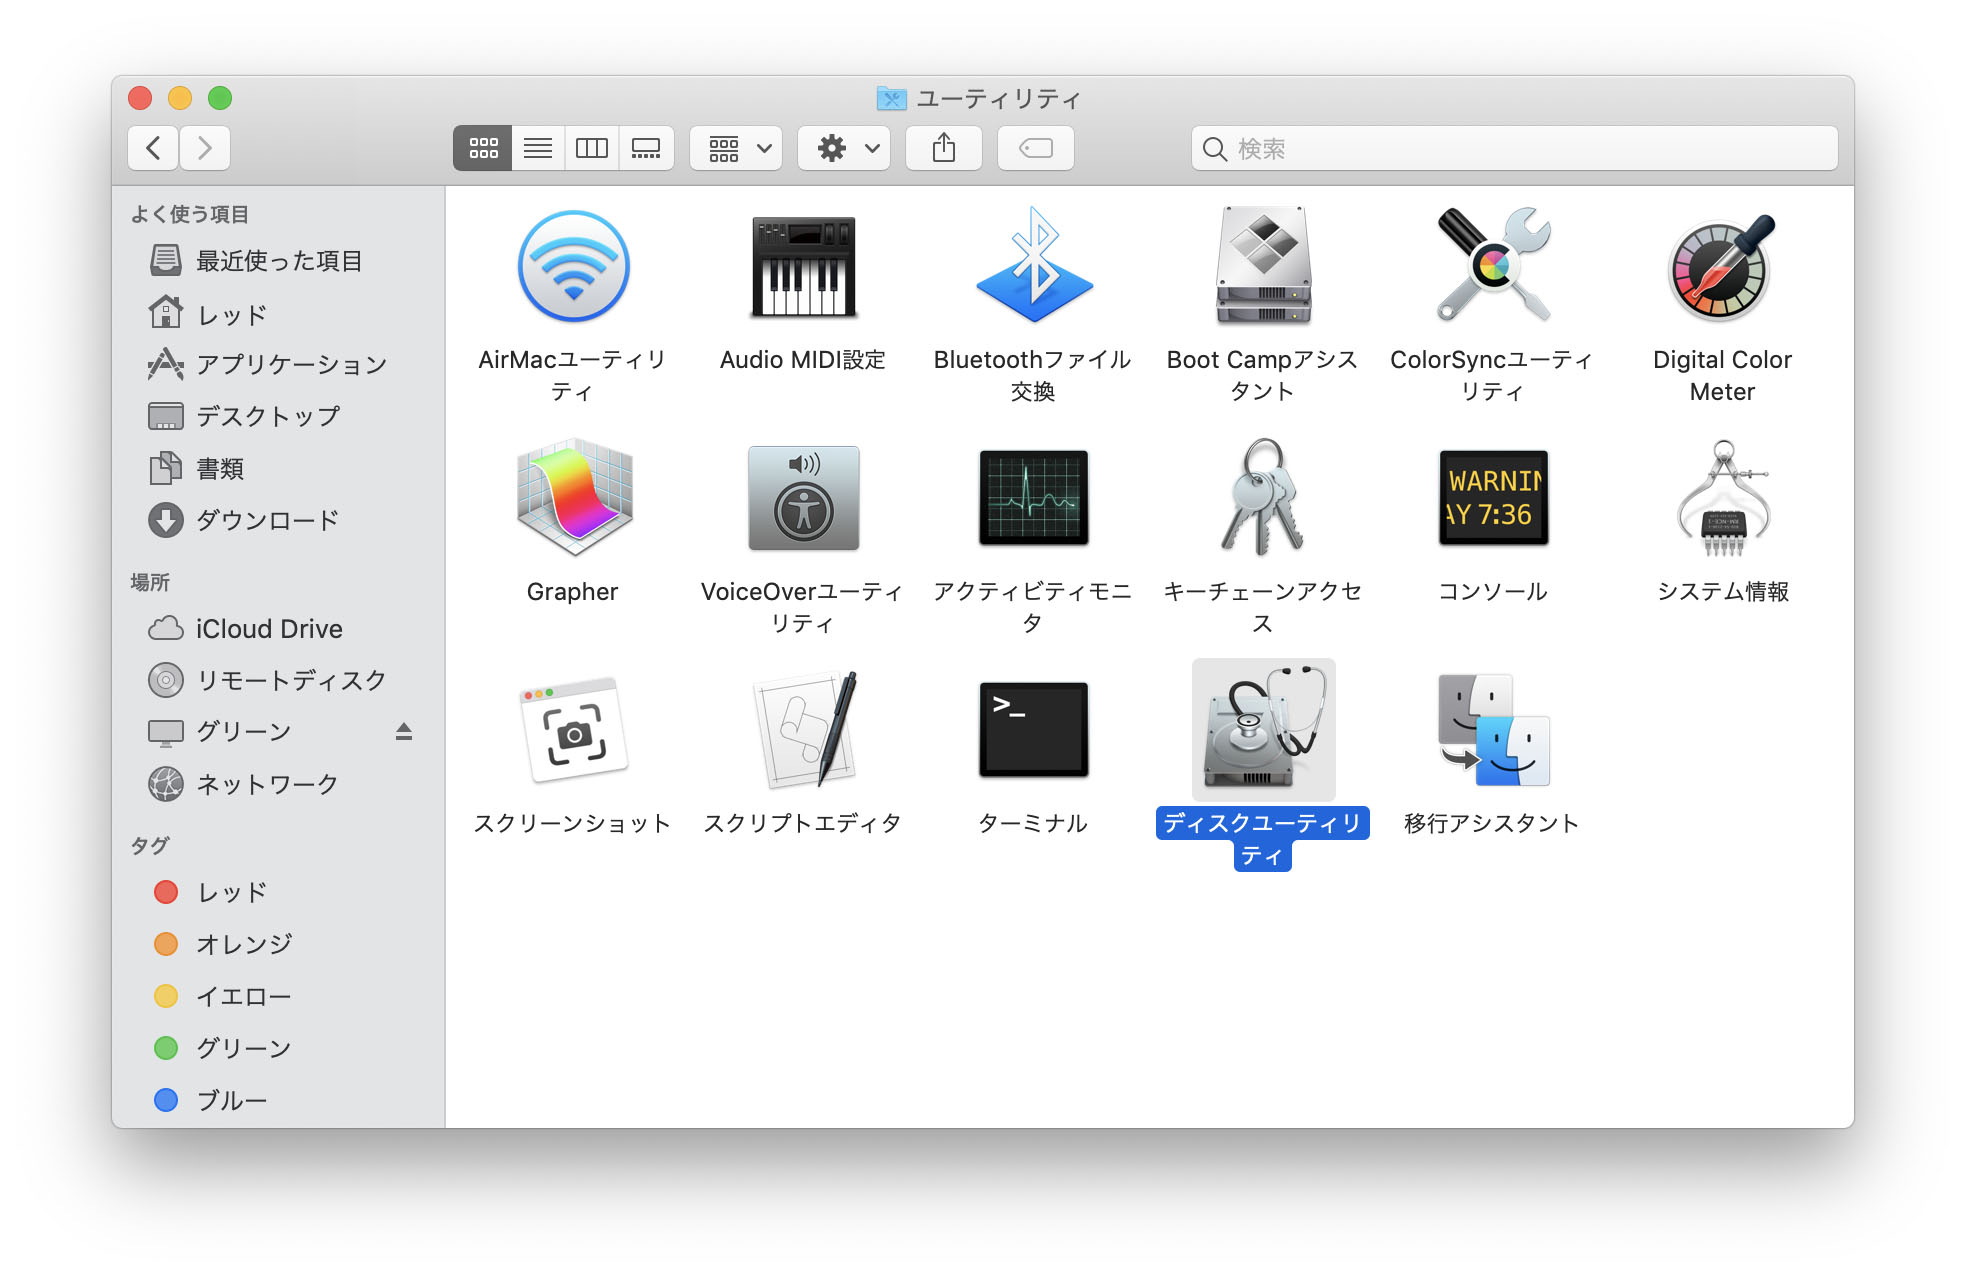Image resolution: width=1966 pixels, height=1276 pixels.
Task: Select the ターミナル icon
Action: coord(1034,730)
